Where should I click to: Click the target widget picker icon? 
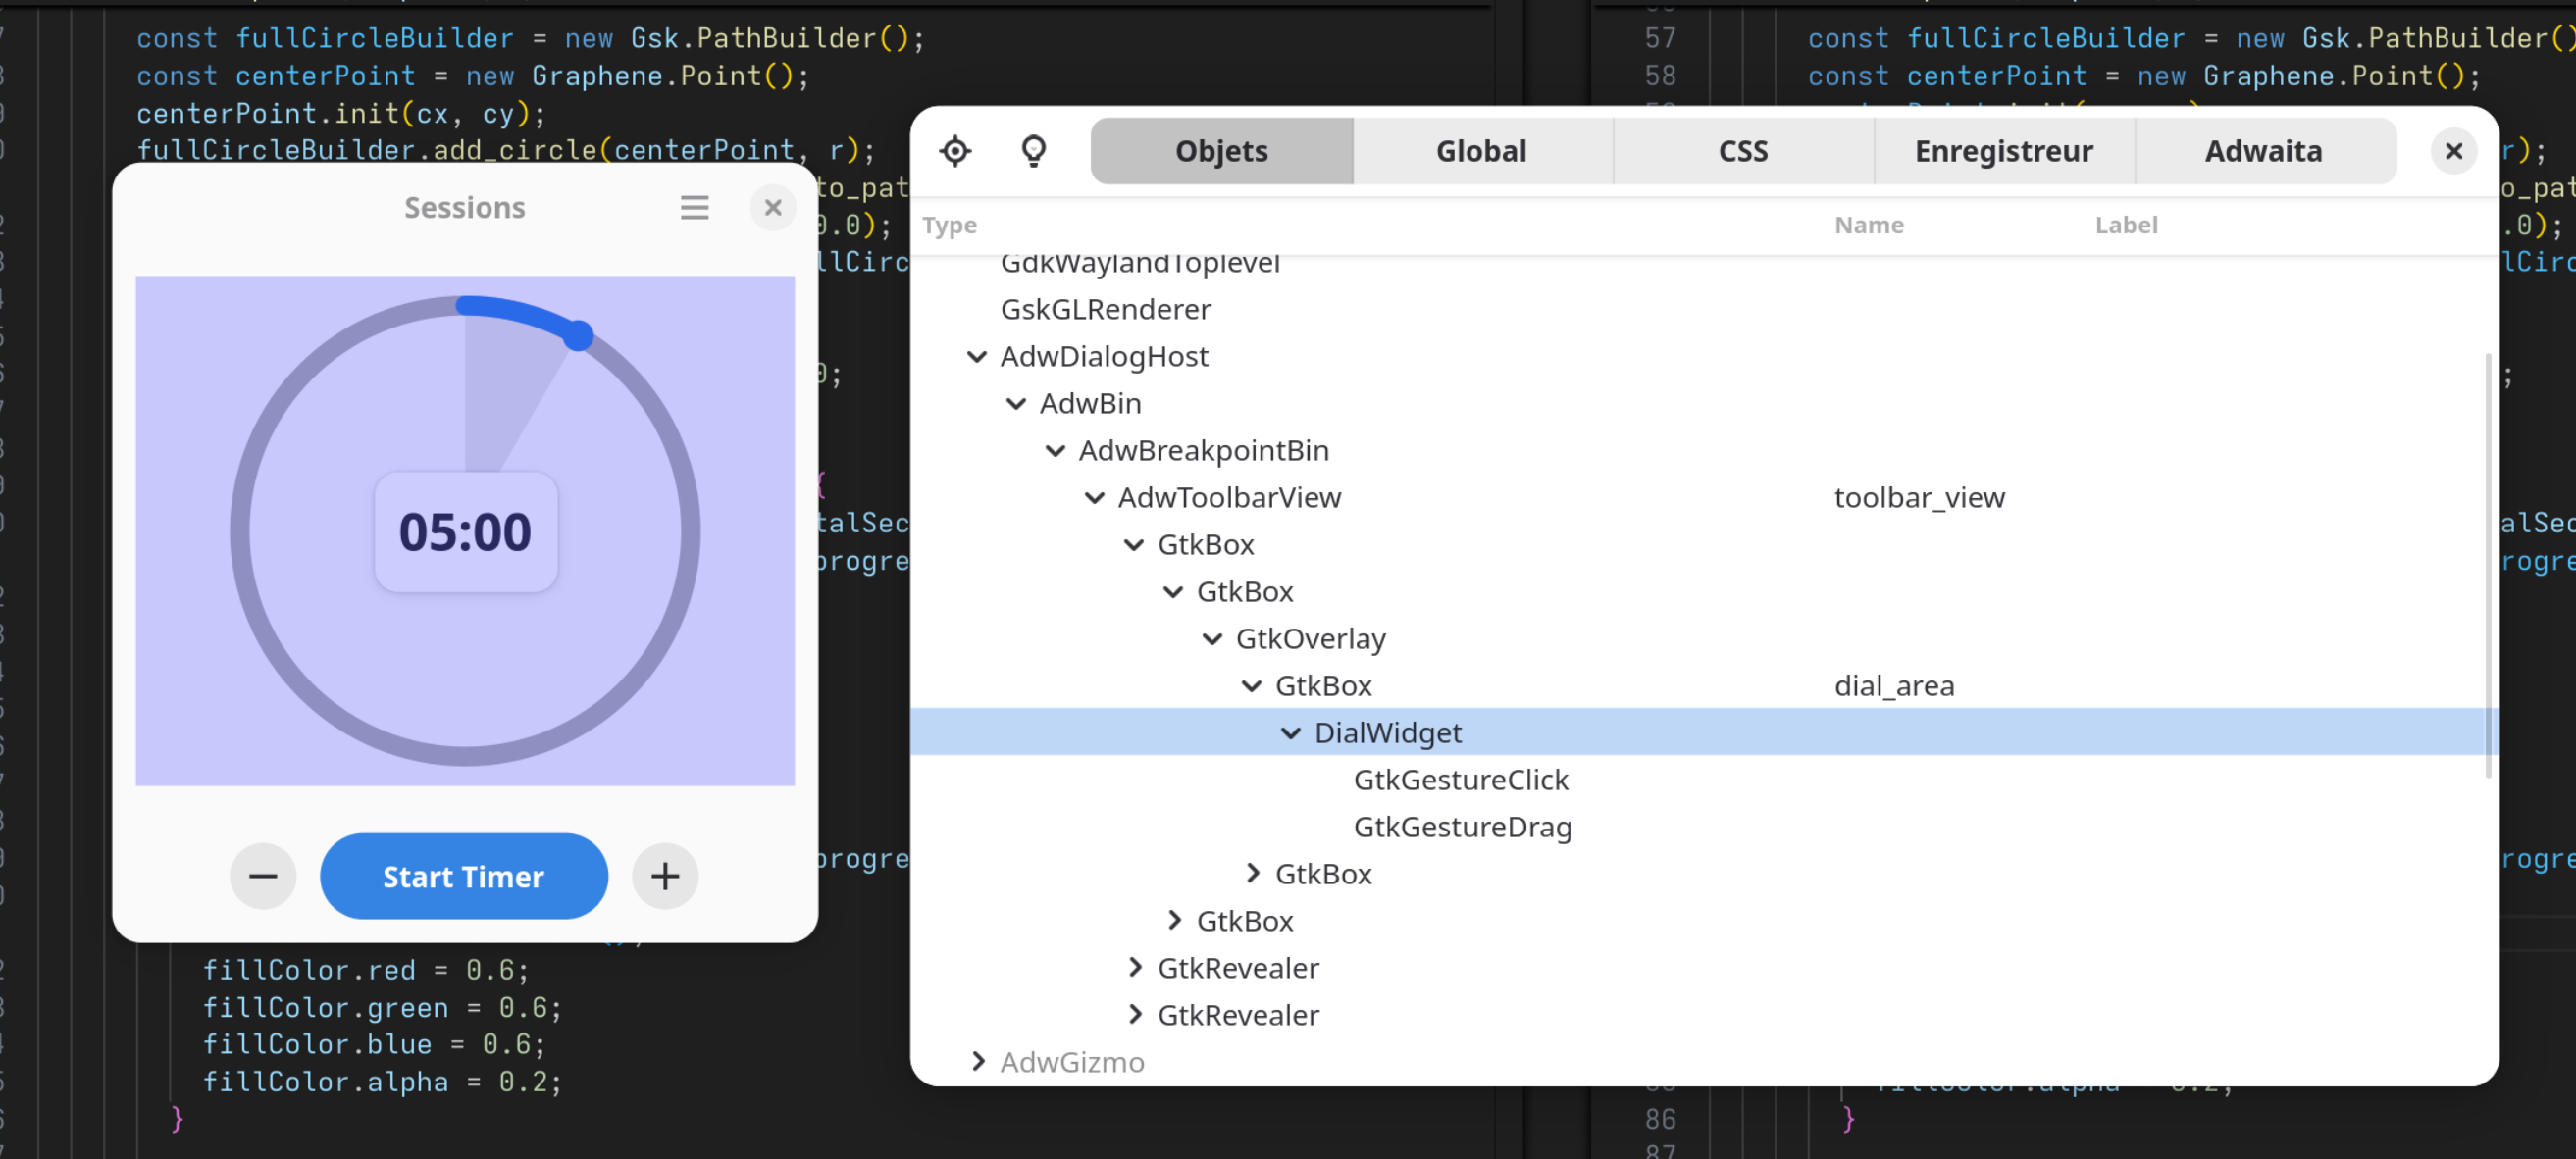(955, 151)
